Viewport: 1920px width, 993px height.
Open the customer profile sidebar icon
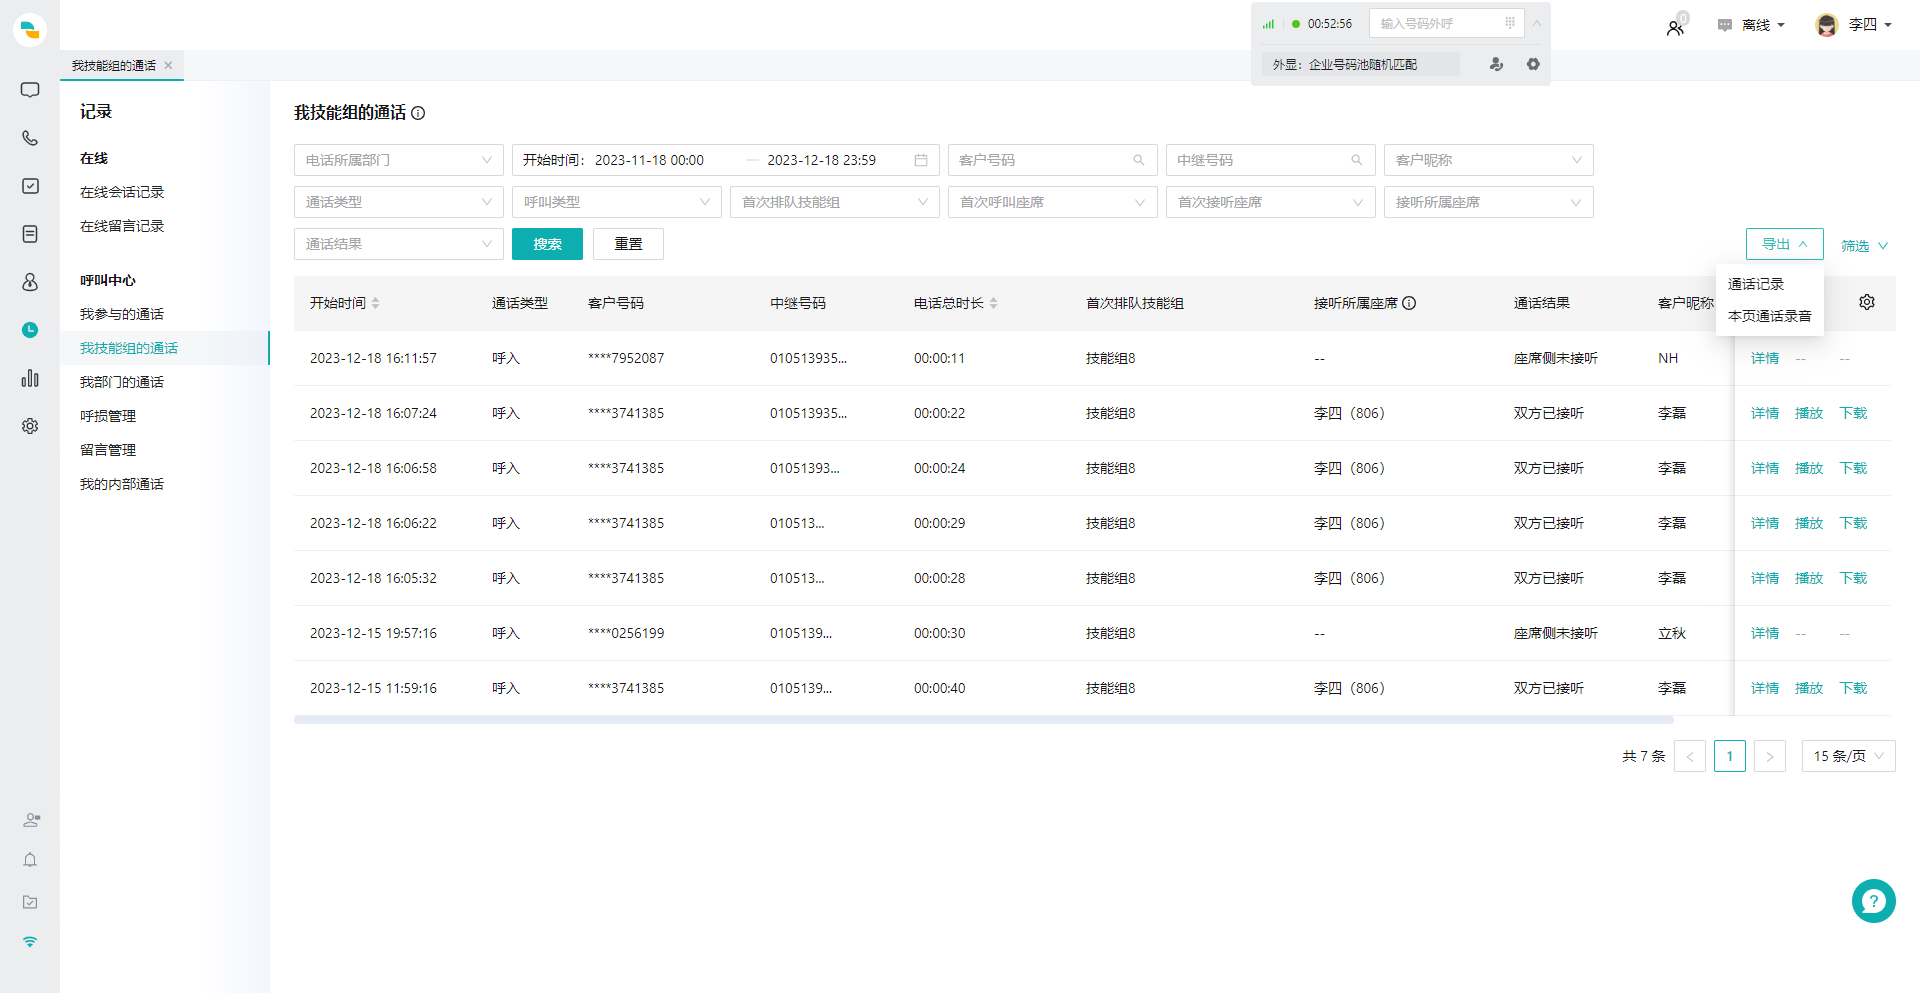pyautogui.click(x=30, y=282)
